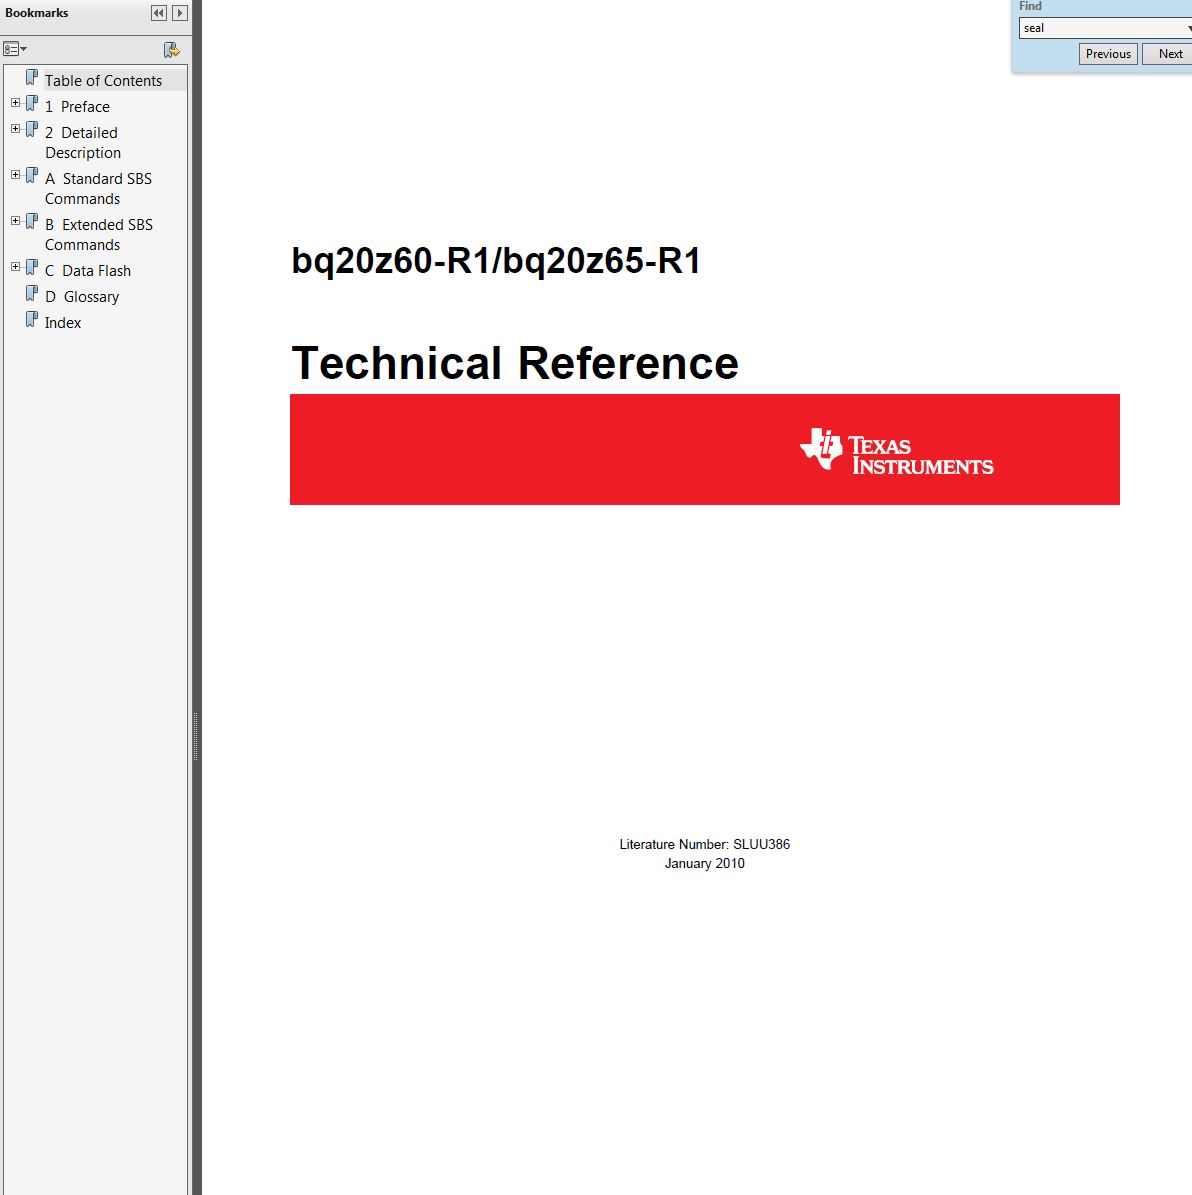1192x1195 pixels.
Task: Click the bq20z60-R1/bq20z65-R1 heading
Action: coord(496,261)
